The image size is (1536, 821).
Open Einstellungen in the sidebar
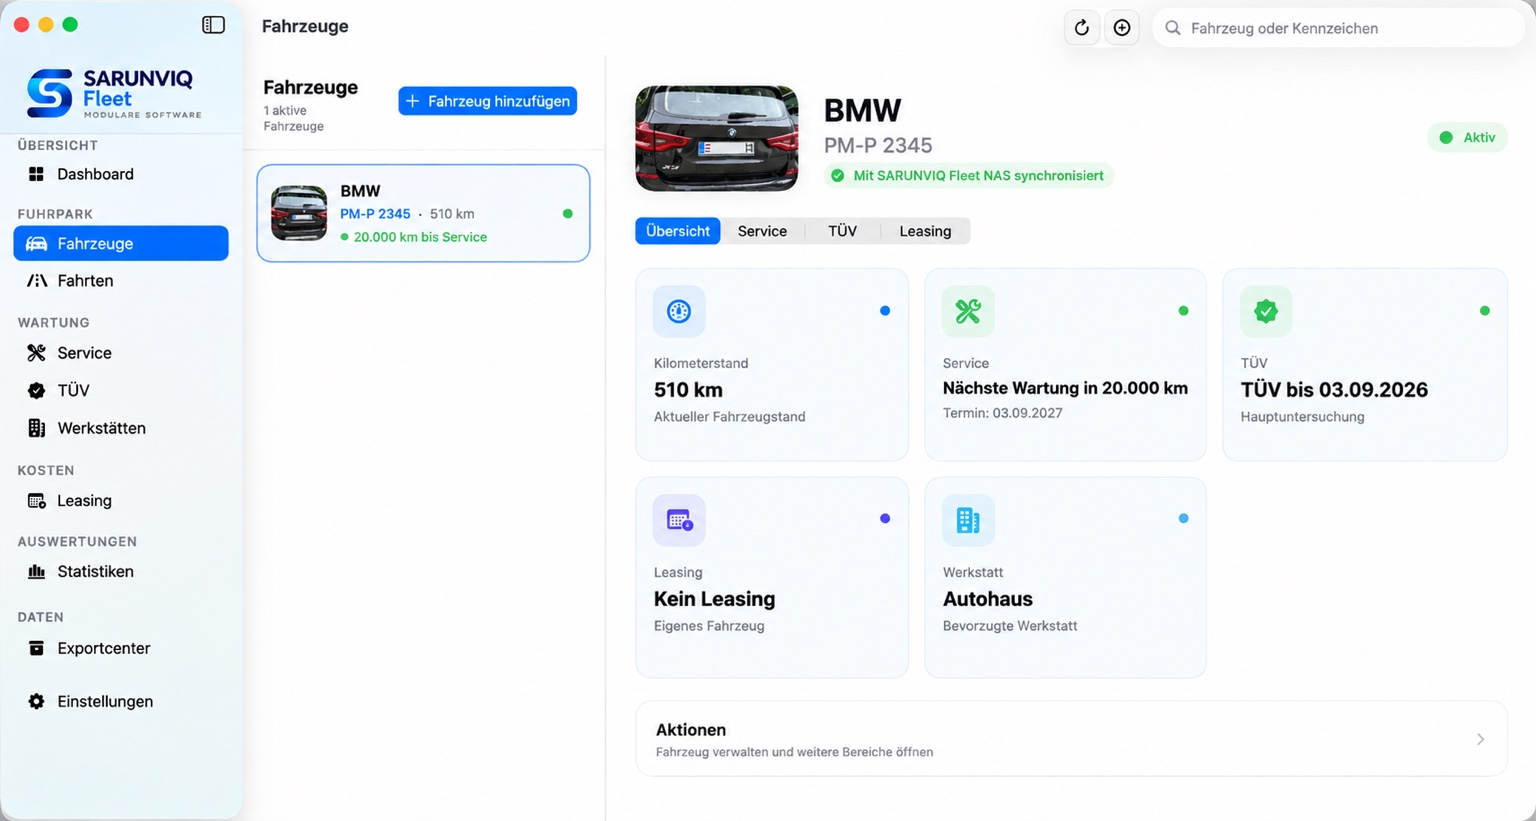(121, 702)
